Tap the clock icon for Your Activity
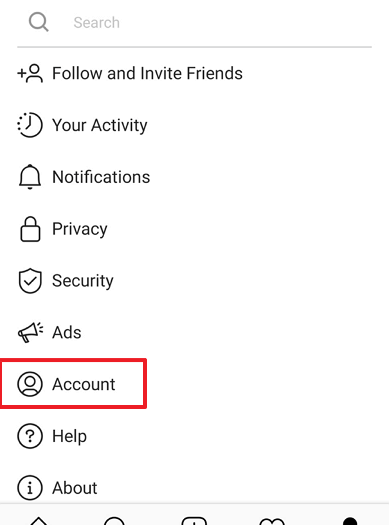 coord(30,125)
